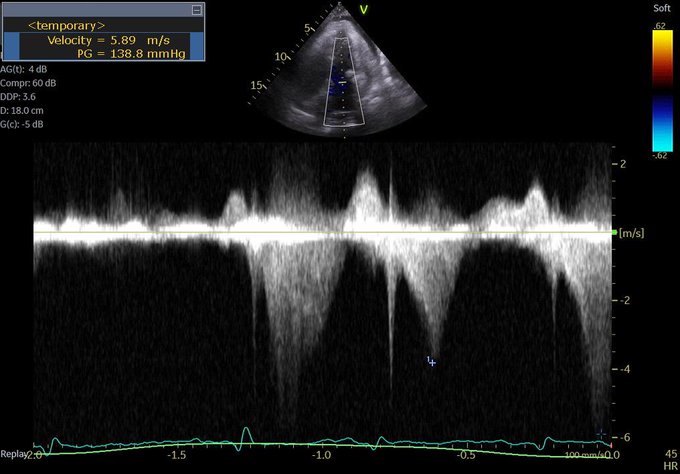
Task: Click the D: 18.0 cm depth parameter
Action: [22, 111]
